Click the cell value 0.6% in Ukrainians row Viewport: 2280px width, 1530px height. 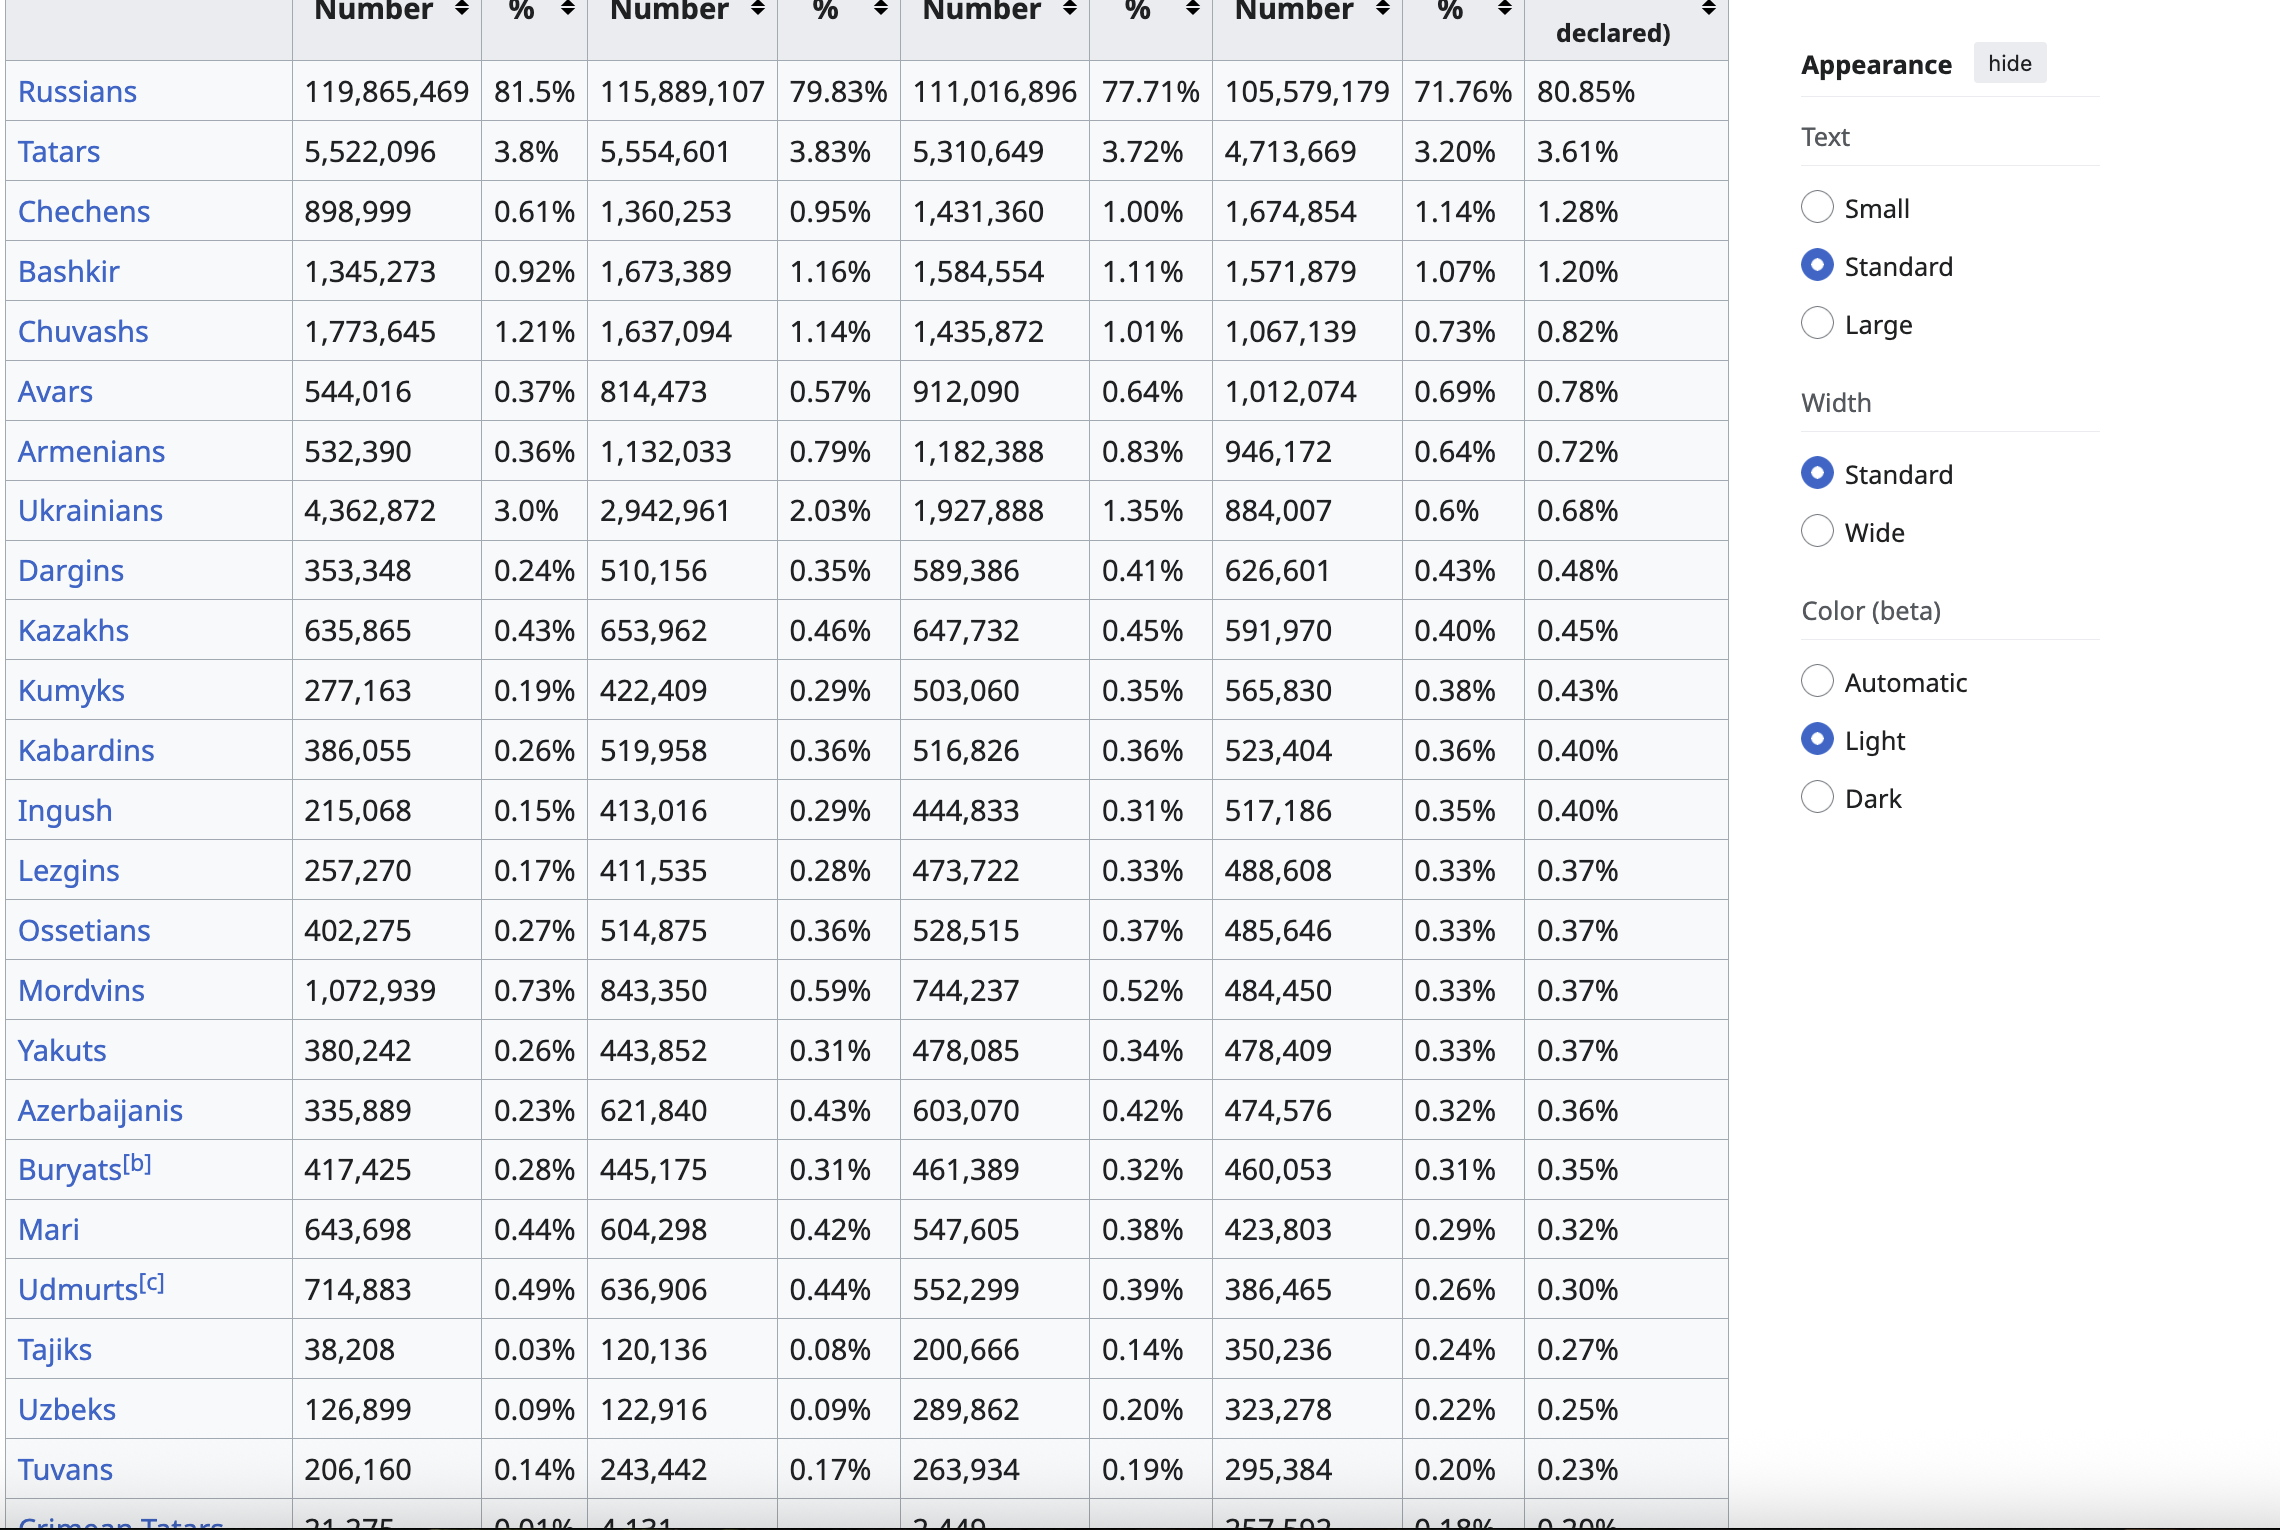pyautogui.click(x=1446, y=511)
